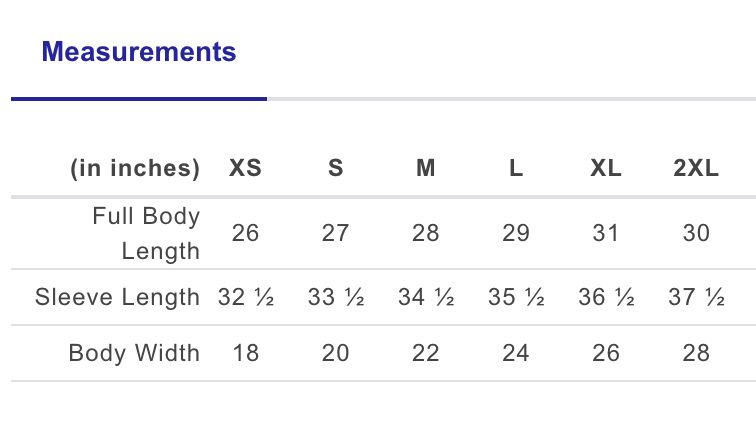
Task: Select M Sleeve Length value 34 ½
Action: click(x=426, y=297)
